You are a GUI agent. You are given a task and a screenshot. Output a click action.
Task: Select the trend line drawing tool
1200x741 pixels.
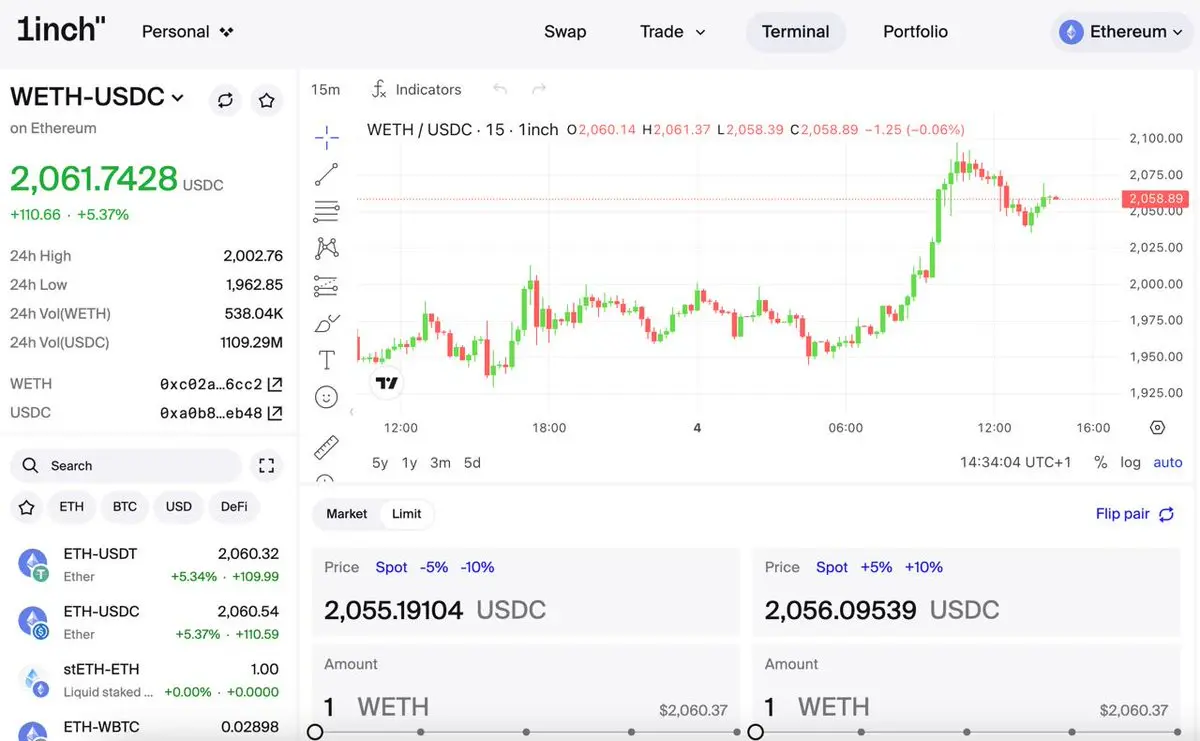[326, 174]
